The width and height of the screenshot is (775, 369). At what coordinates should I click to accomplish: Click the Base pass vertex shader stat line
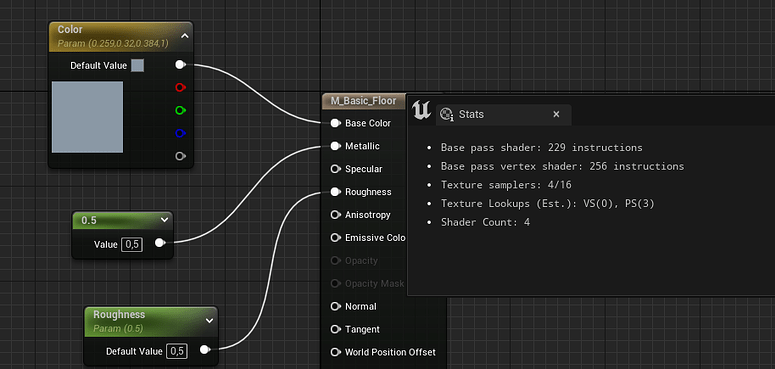[x=562, y=166]
